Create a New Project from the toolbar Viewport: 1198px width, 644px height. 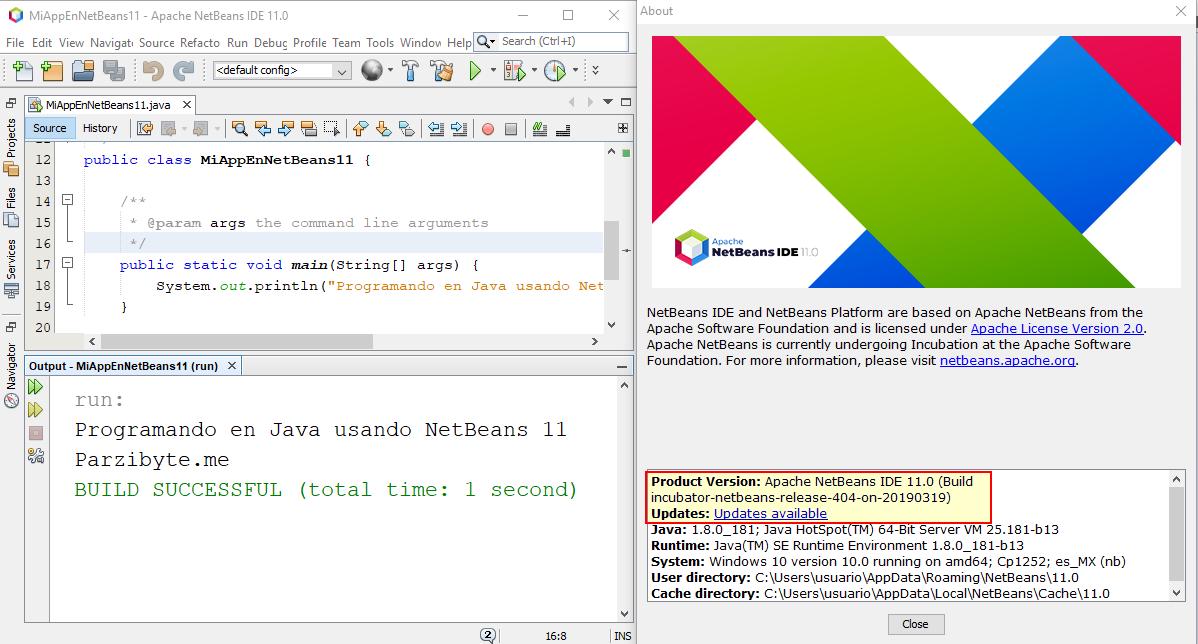point(52,71)
